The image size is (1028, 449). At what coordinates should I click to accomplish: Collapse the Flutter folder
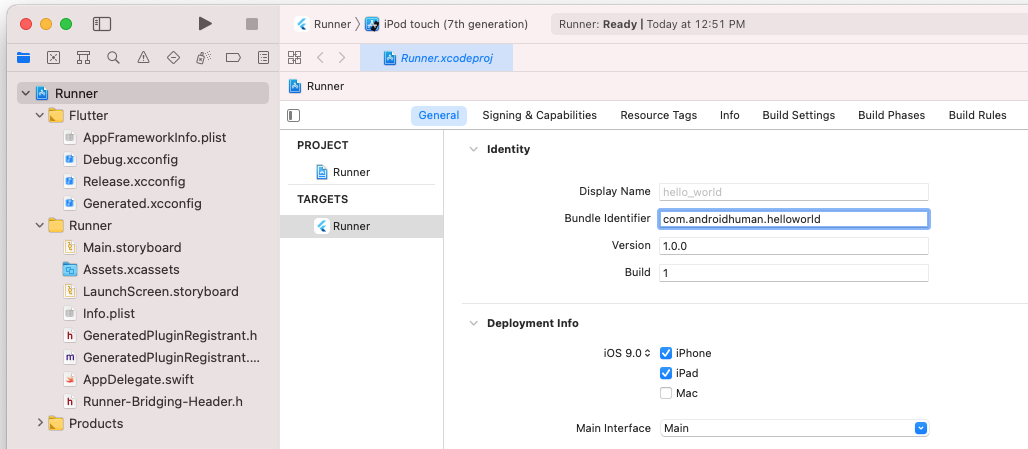(40, 115)
